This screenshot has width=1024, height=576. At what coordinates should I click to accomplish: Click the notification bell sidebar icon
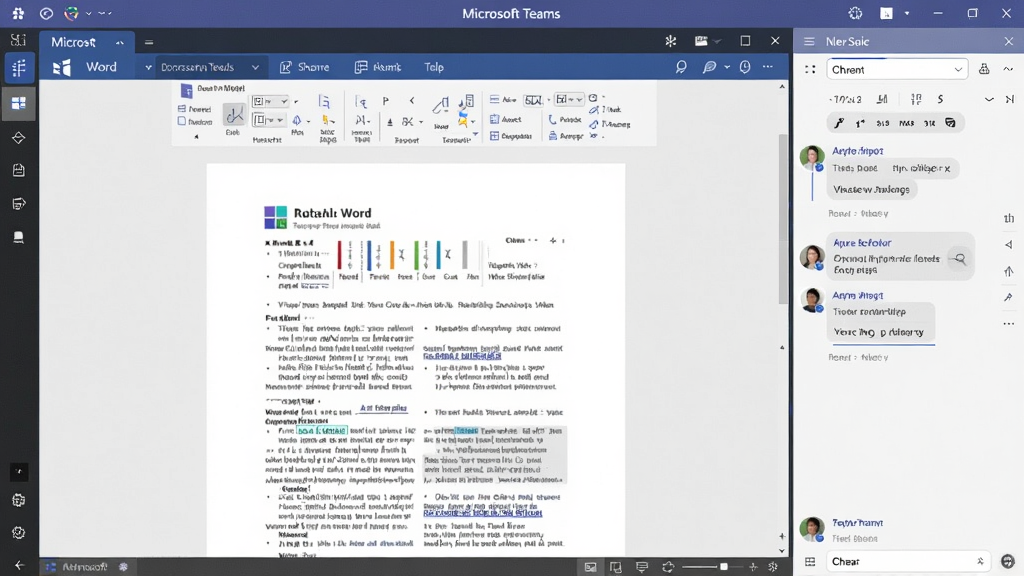[18, 237]
